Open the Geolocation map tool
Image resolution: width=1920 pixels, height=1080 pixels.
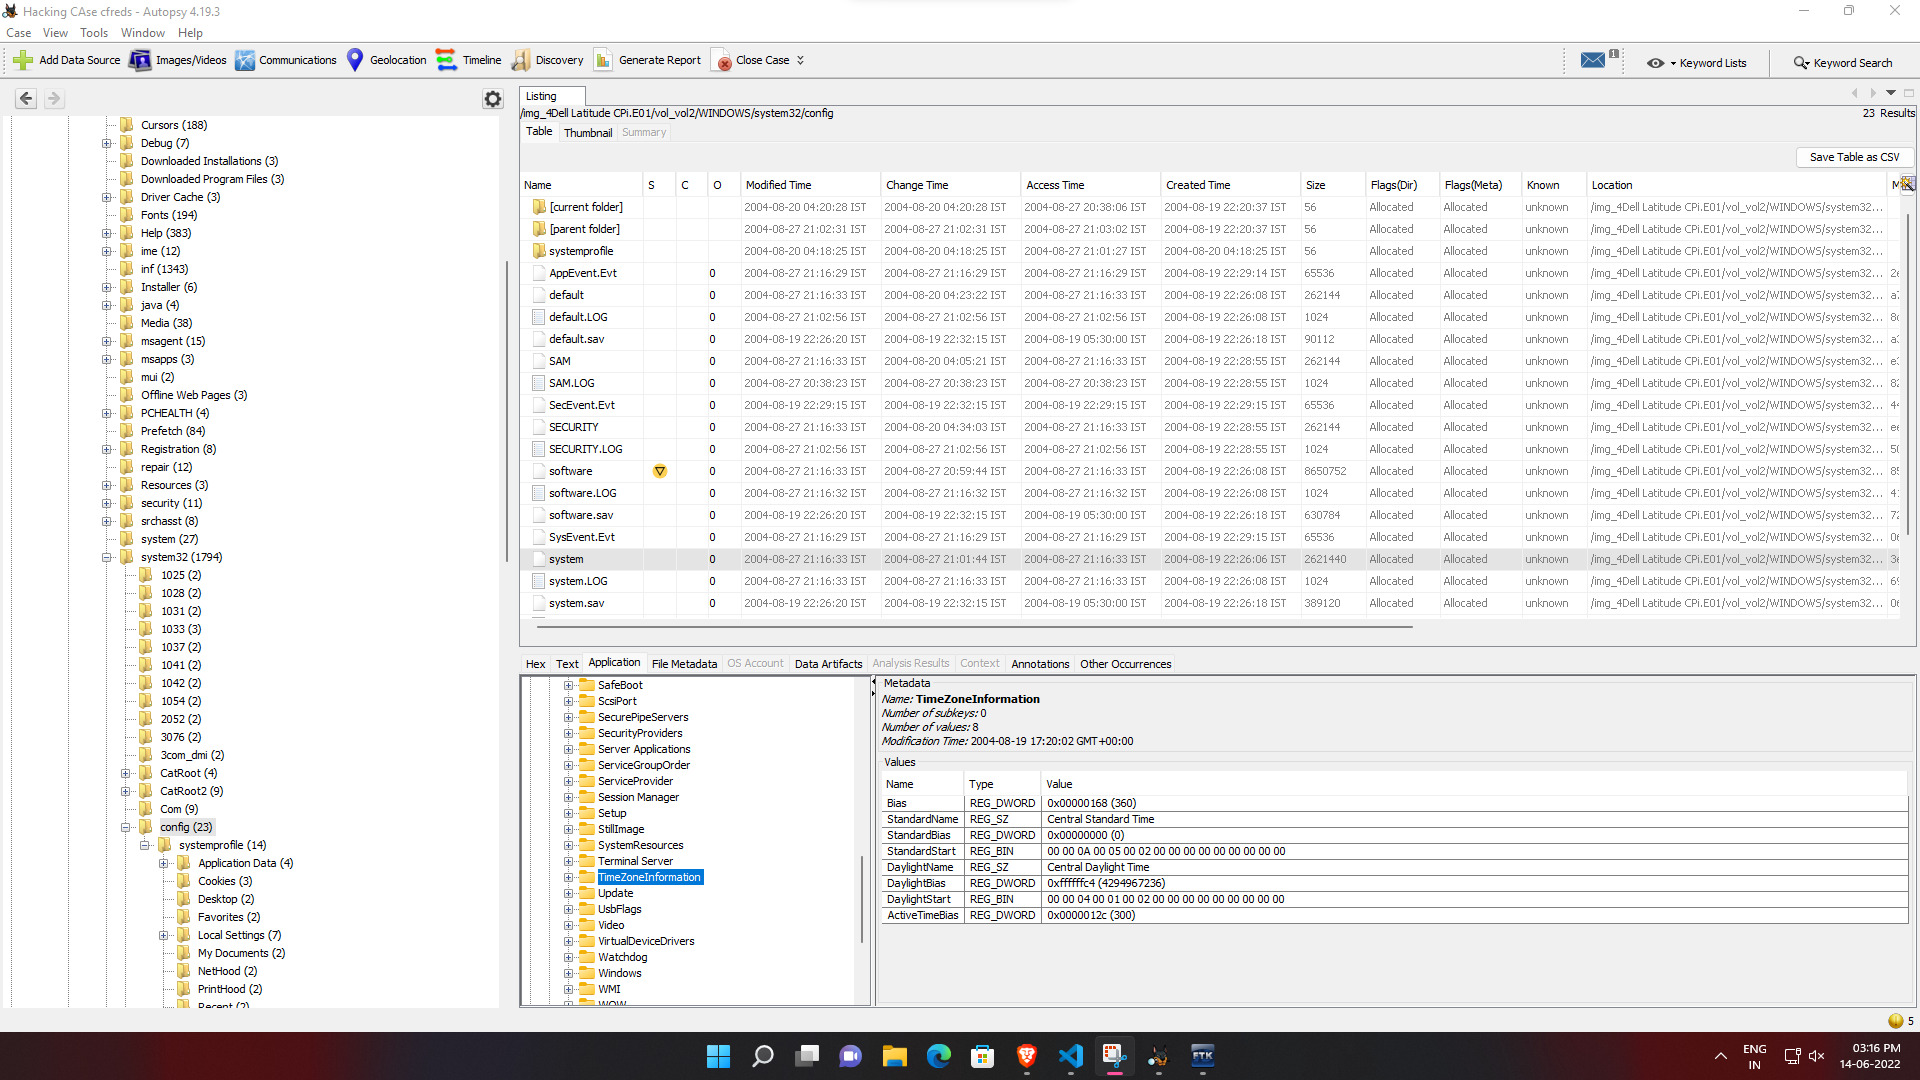355,60
